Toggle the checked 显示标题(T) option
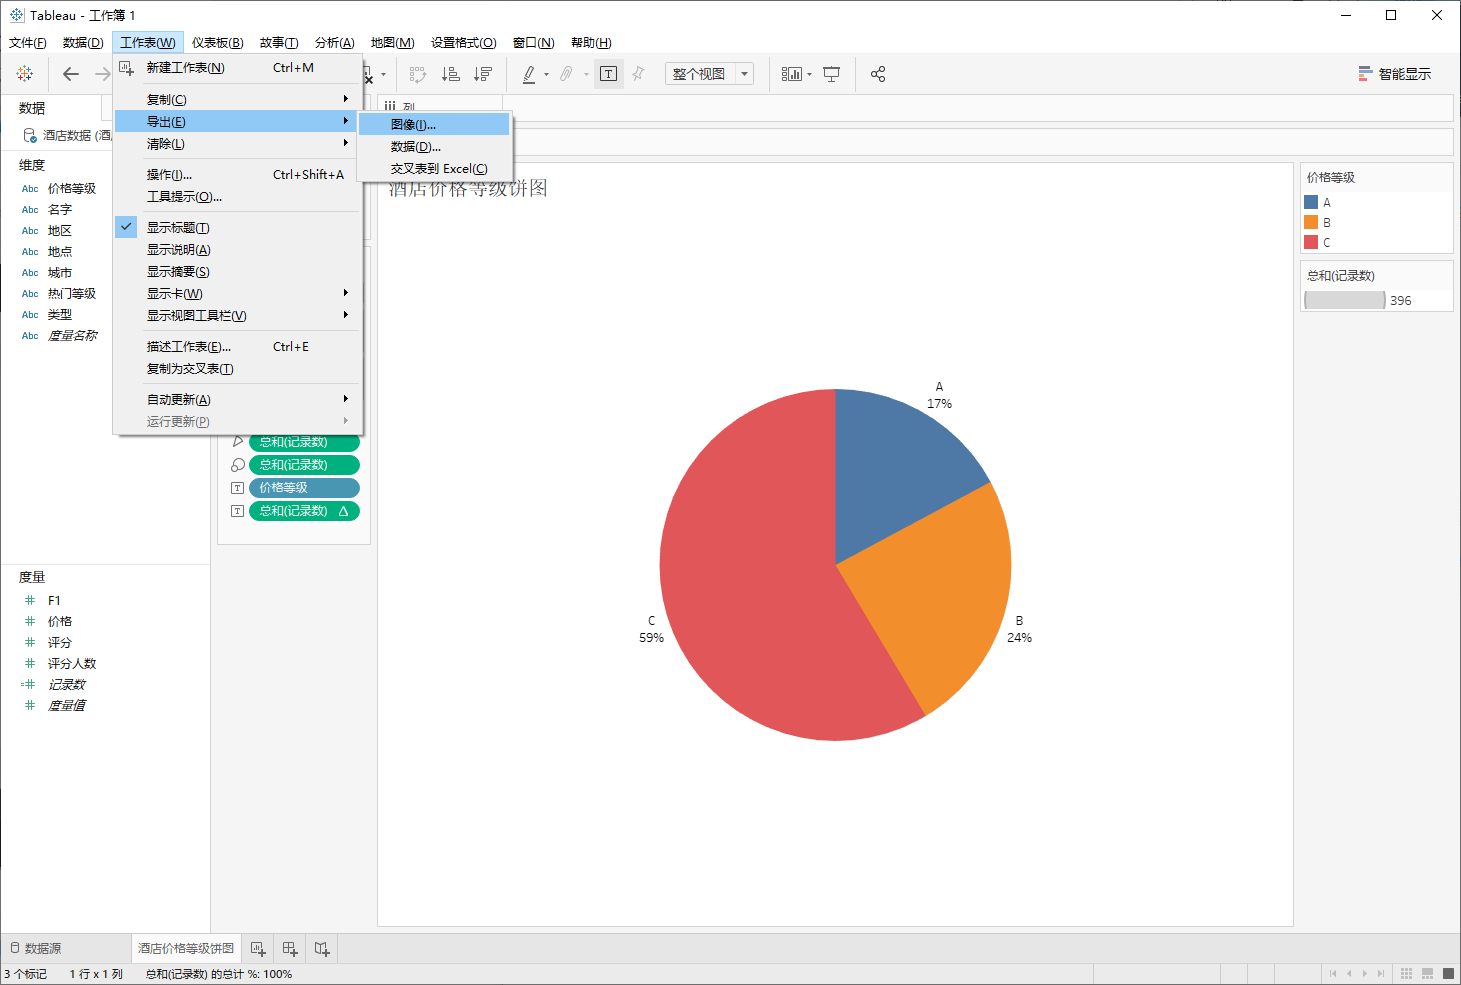1461x985 pixels. 238,228
